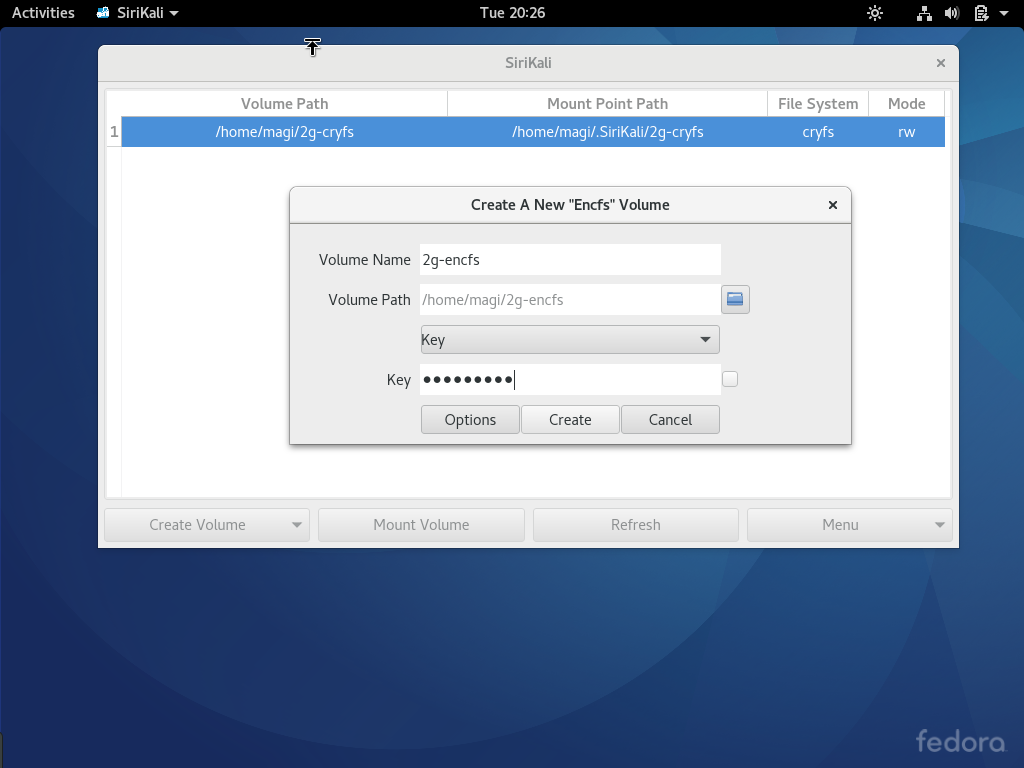Click the rw mode cell
The width and height of the screenshot is (1024, 768).
tap(906, 132)
